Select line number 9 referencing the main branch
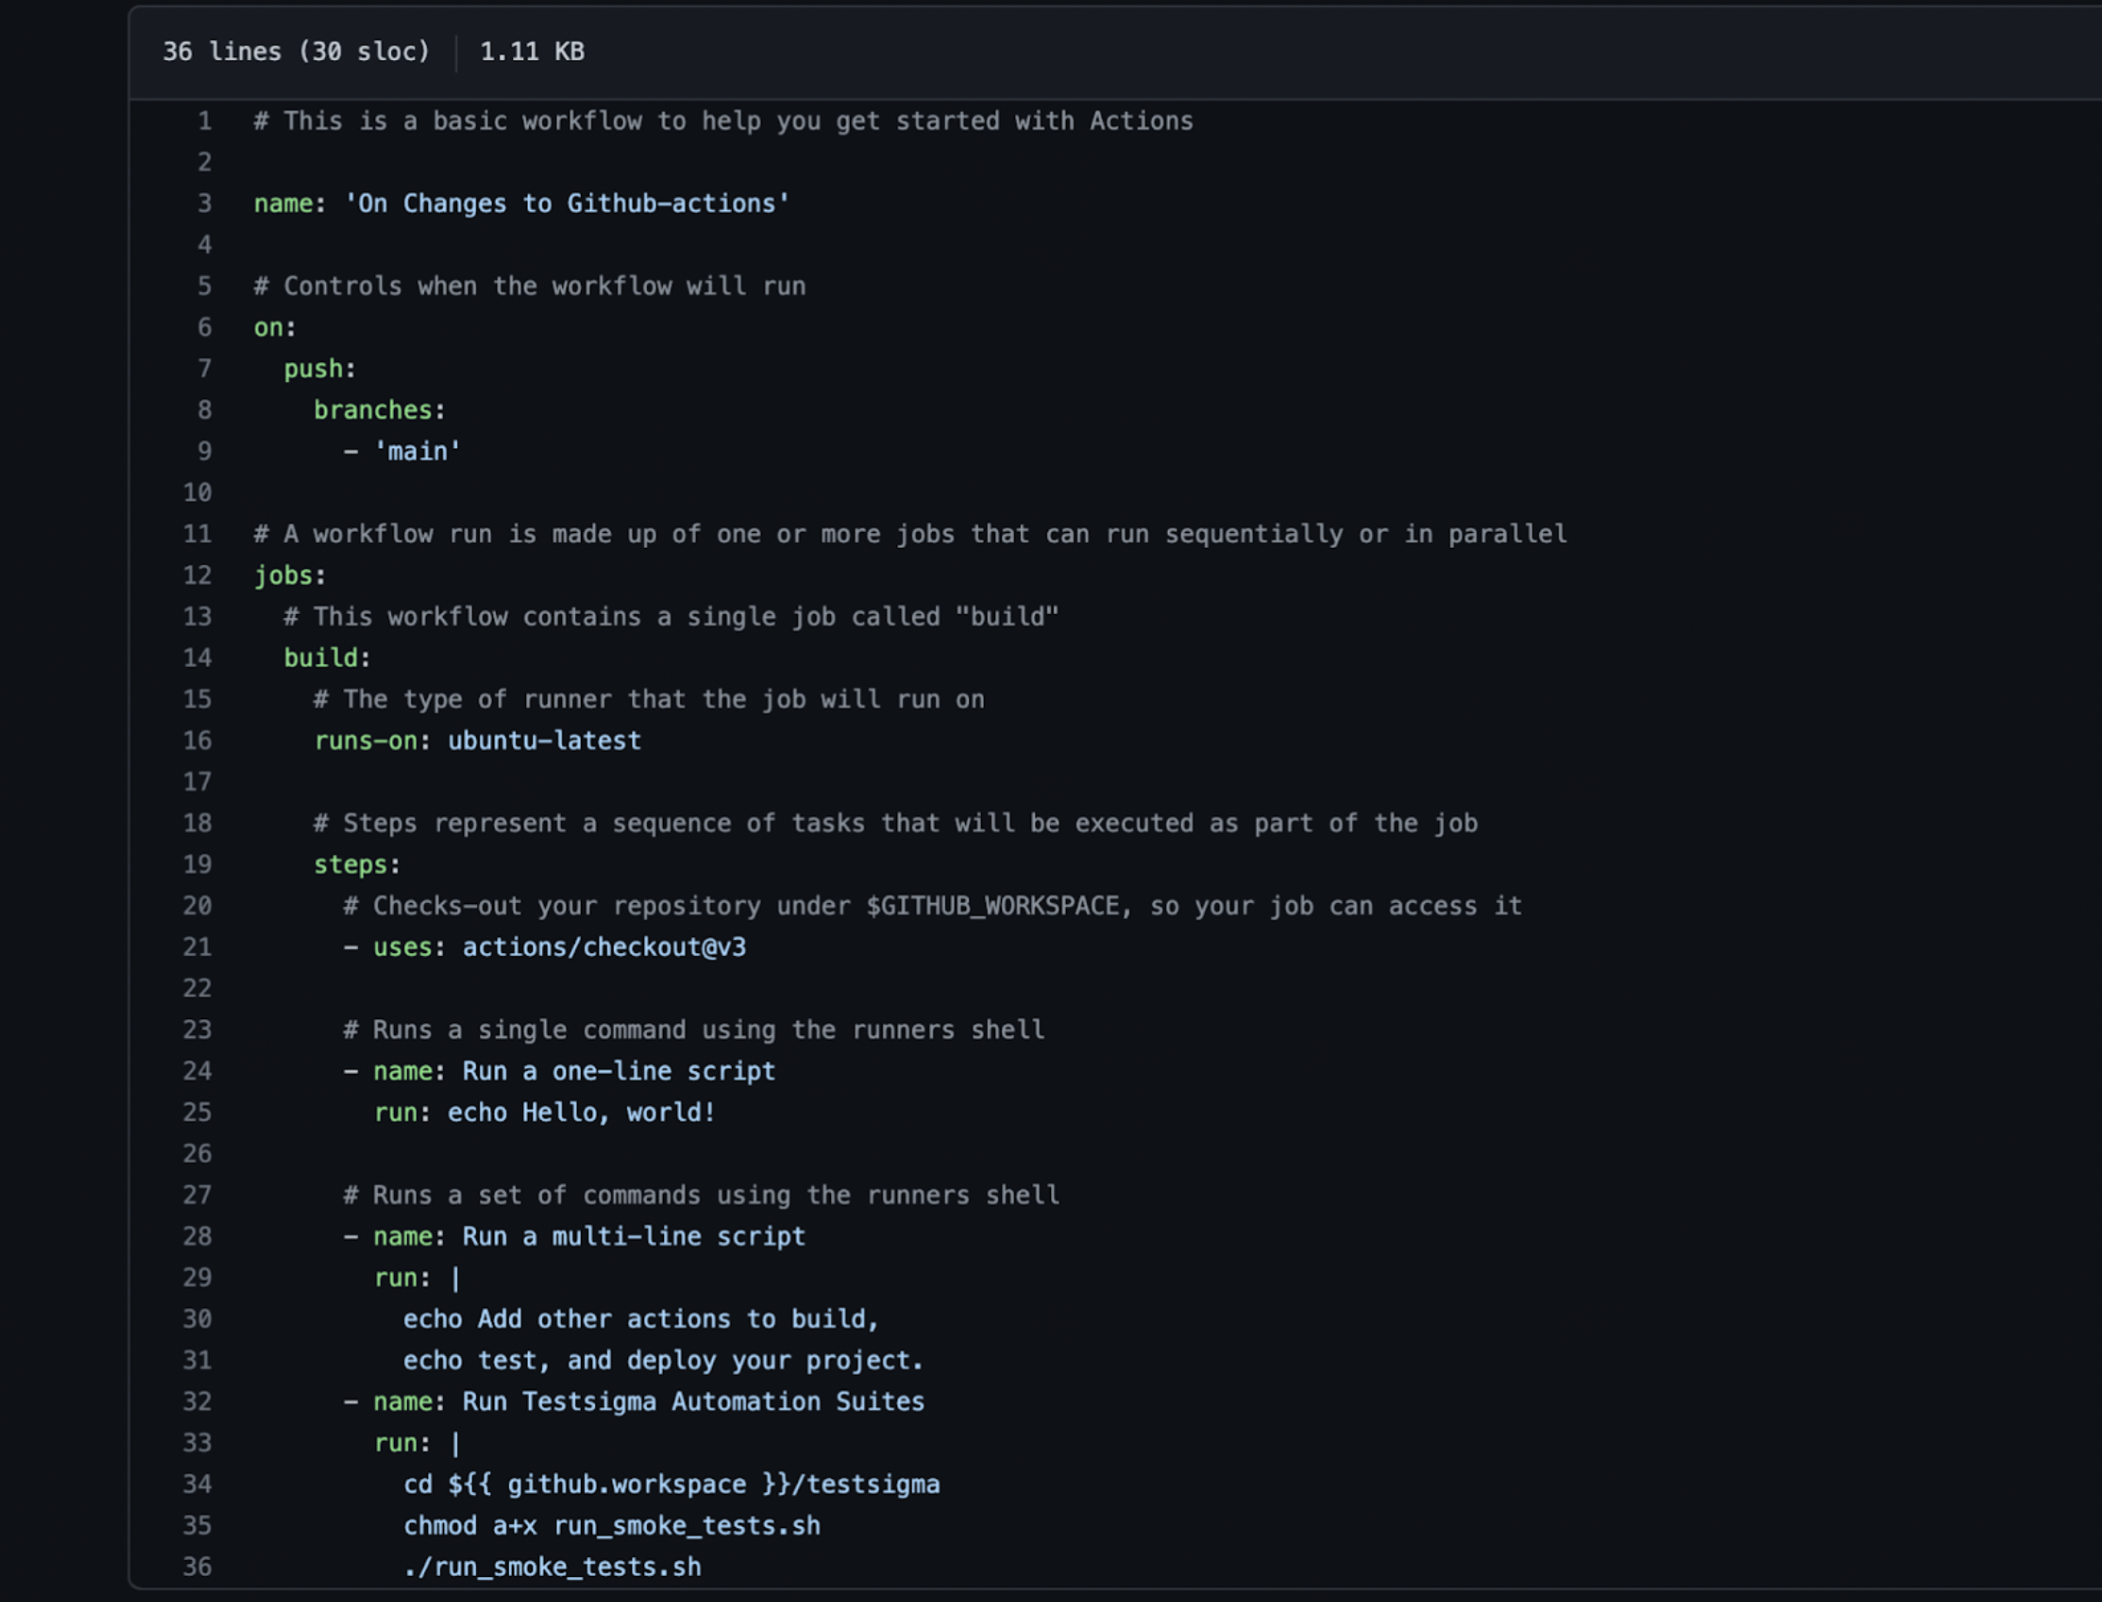Viewport: 2102px width, 1602px height. tap(204, 451)
